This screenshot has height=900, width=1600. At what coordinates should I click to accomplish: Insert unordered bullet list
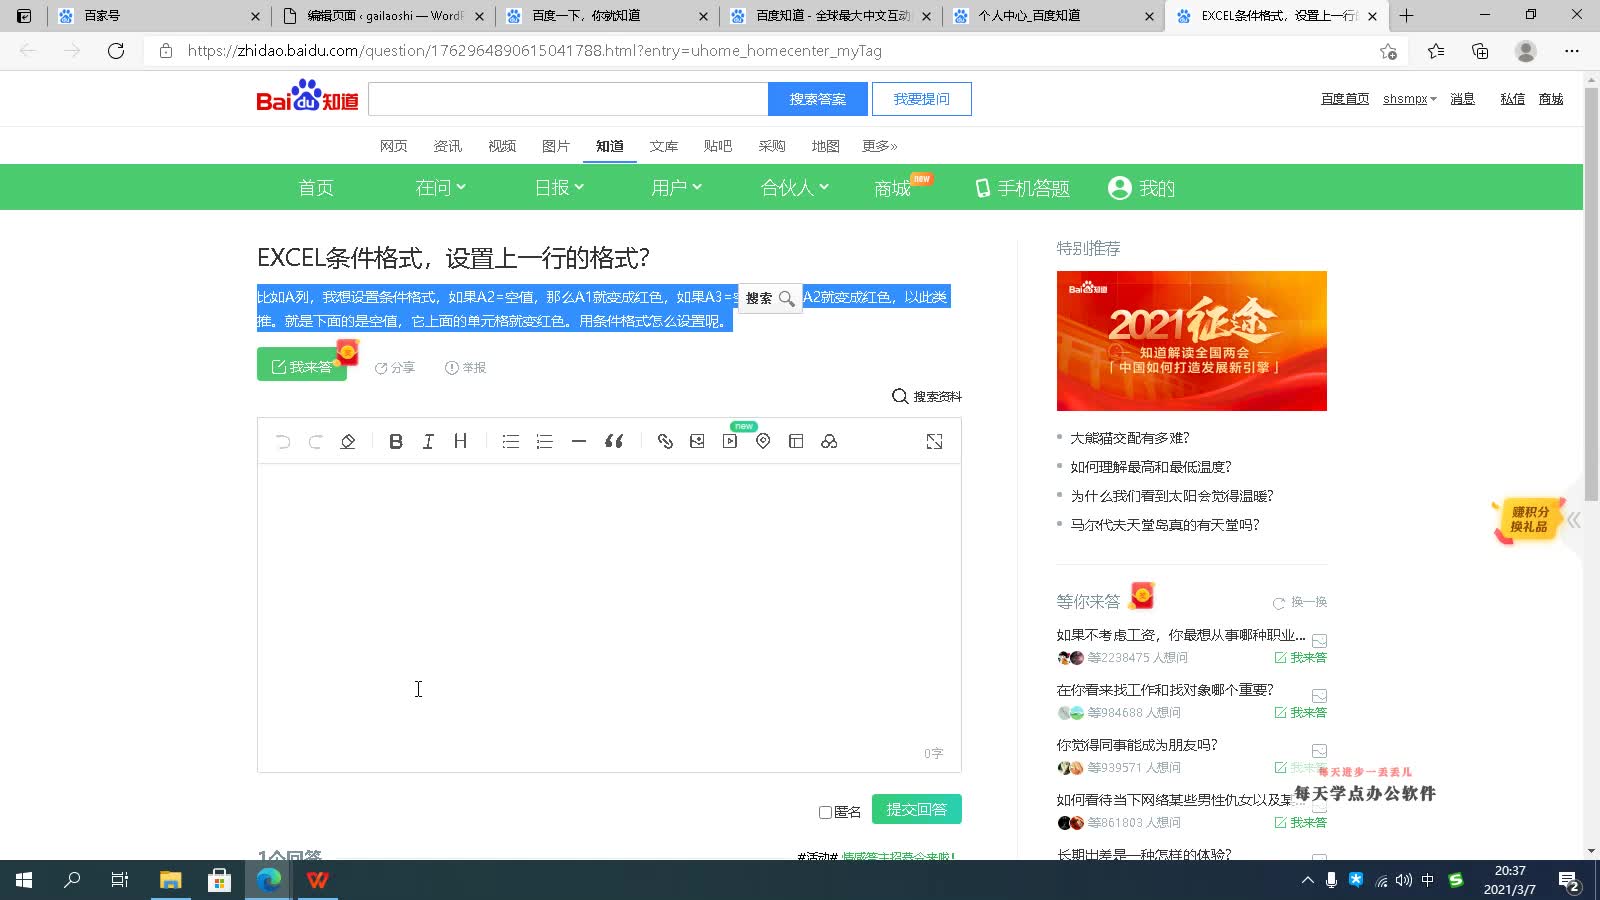[x=511, y=441]
